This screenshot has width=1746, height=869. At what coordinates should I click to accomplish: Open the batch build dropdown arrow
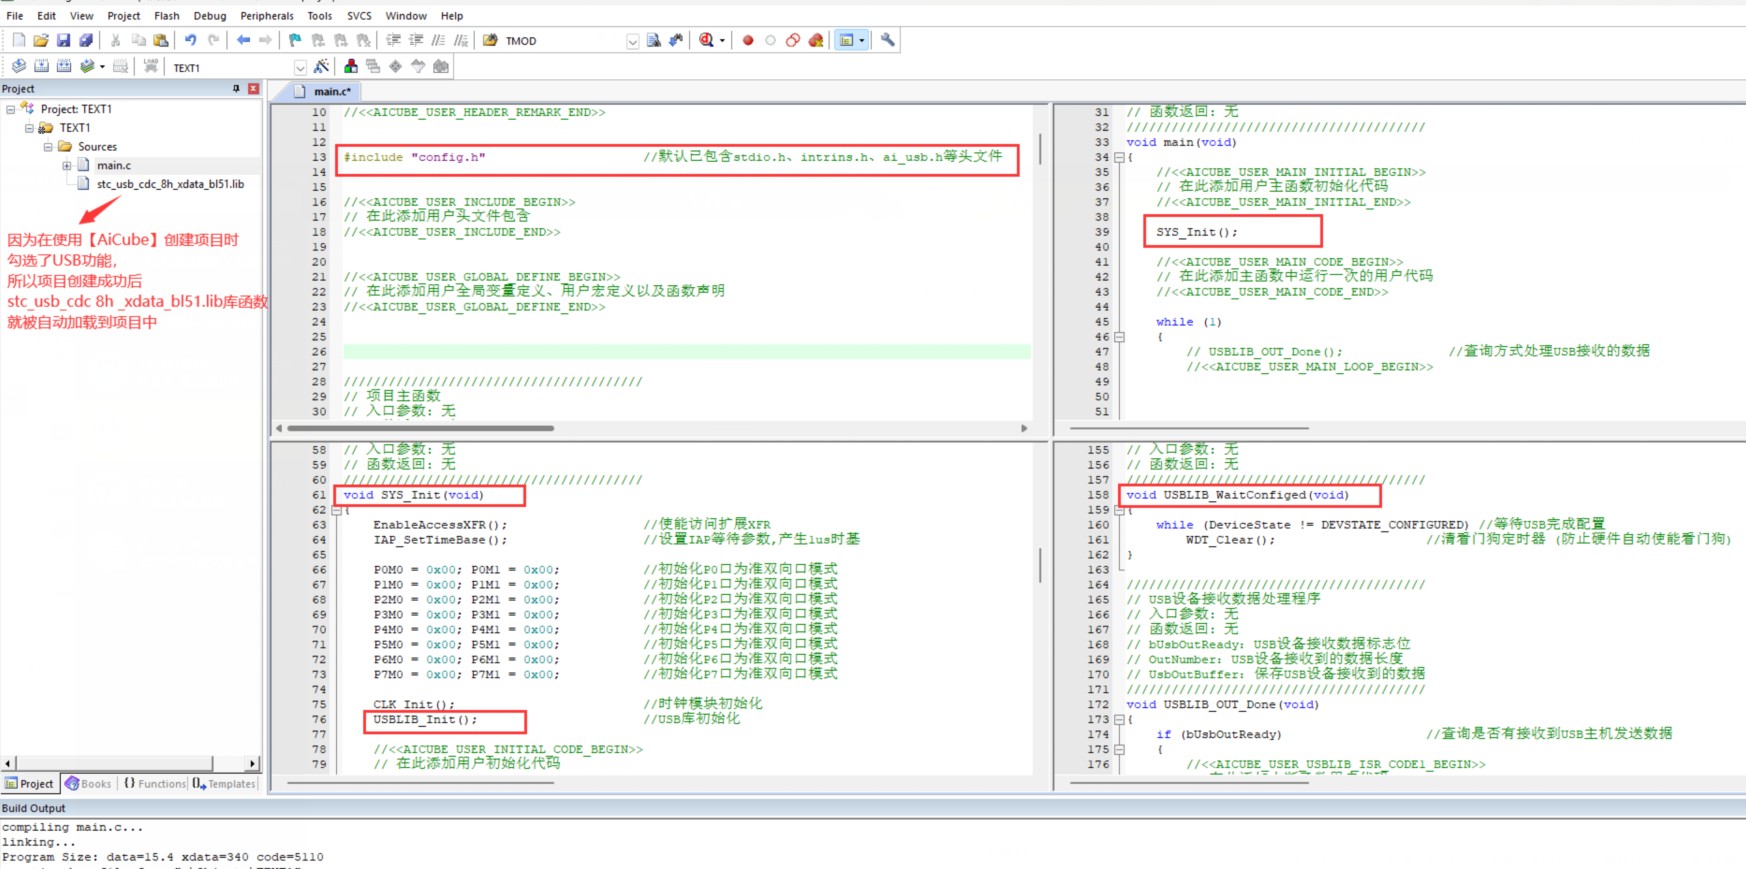102,67
